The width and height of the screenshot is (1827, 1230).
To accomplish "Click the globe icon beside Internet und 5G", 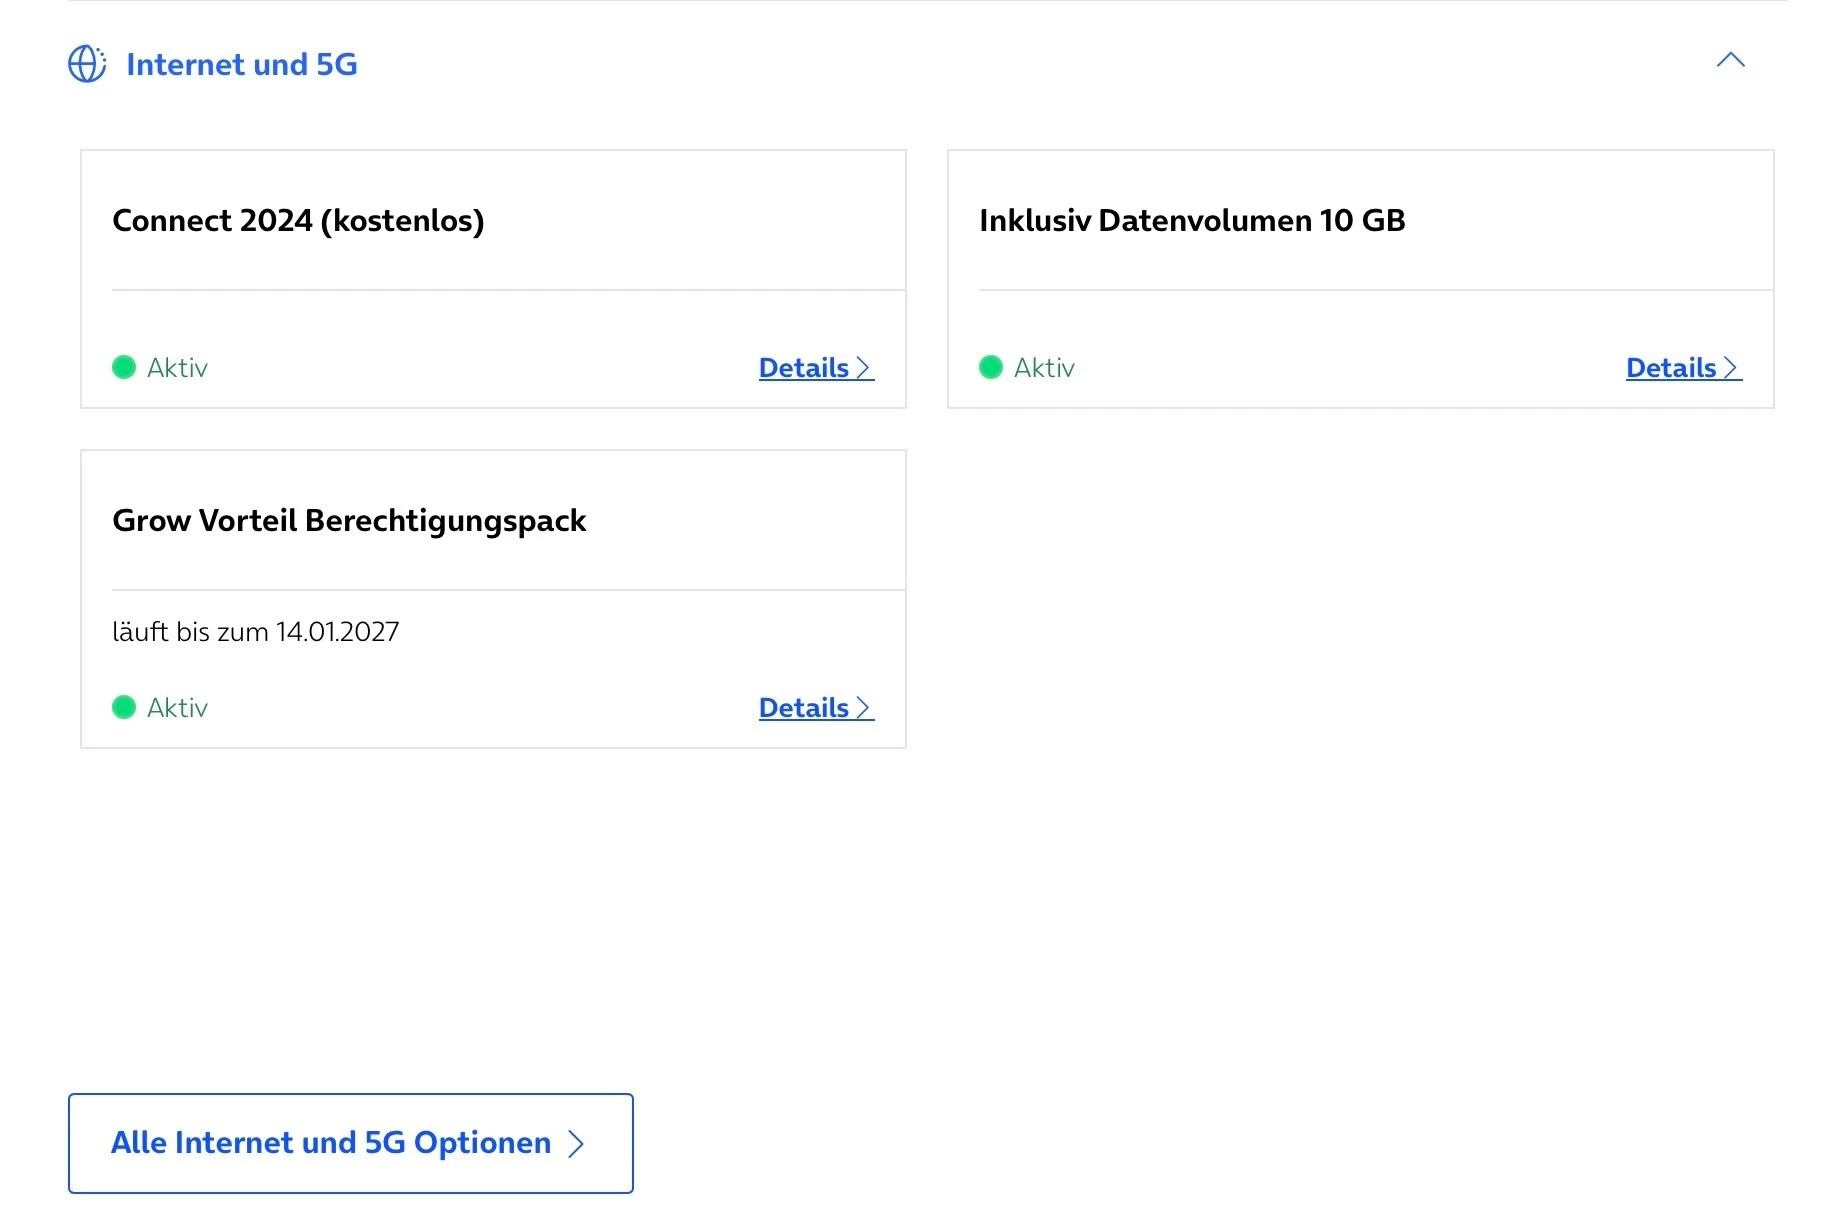I will pos(87,64).
